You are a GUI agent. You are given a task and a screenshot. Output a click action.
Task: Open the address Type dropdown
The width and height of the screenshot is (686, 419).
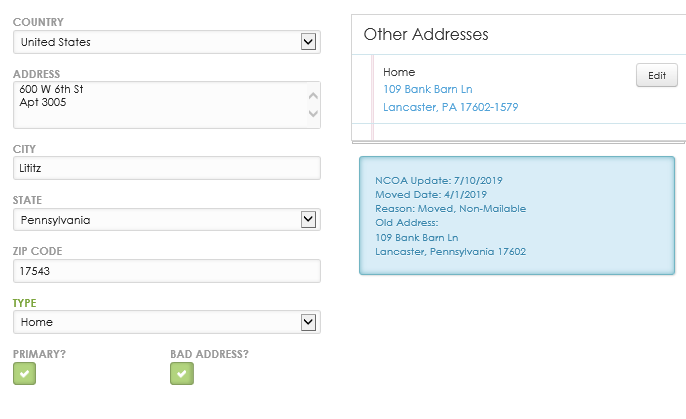166,322
